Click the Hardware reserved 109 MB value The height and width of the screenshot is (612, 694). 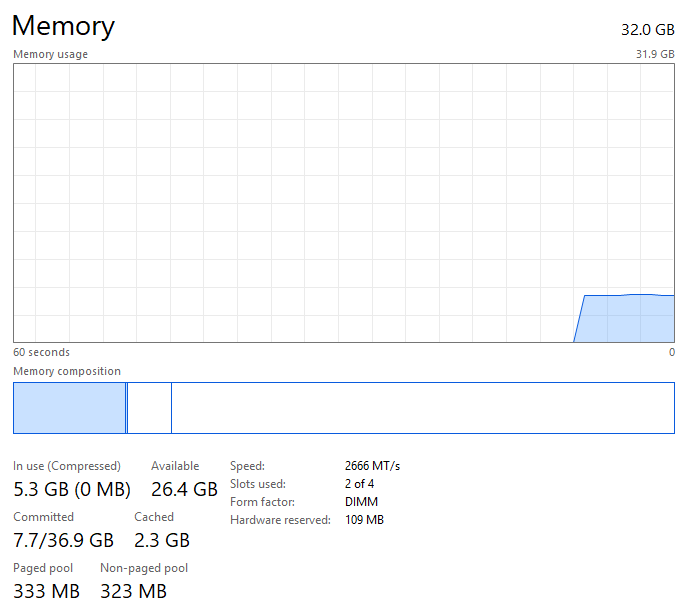[x=364, y=520]
